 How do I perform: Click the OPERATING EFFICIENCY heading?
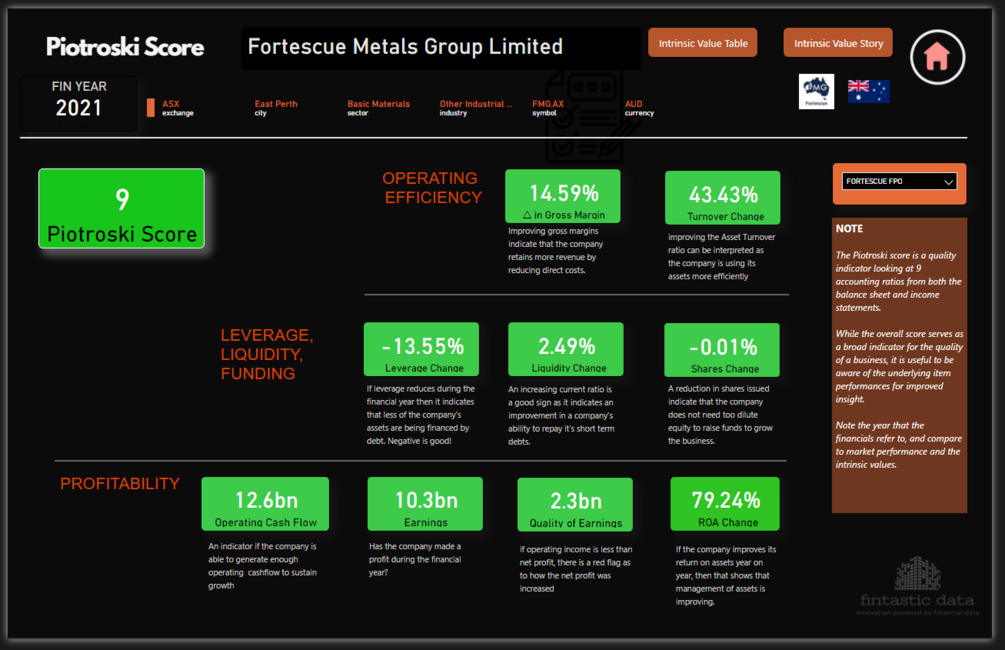pos(432,187)
